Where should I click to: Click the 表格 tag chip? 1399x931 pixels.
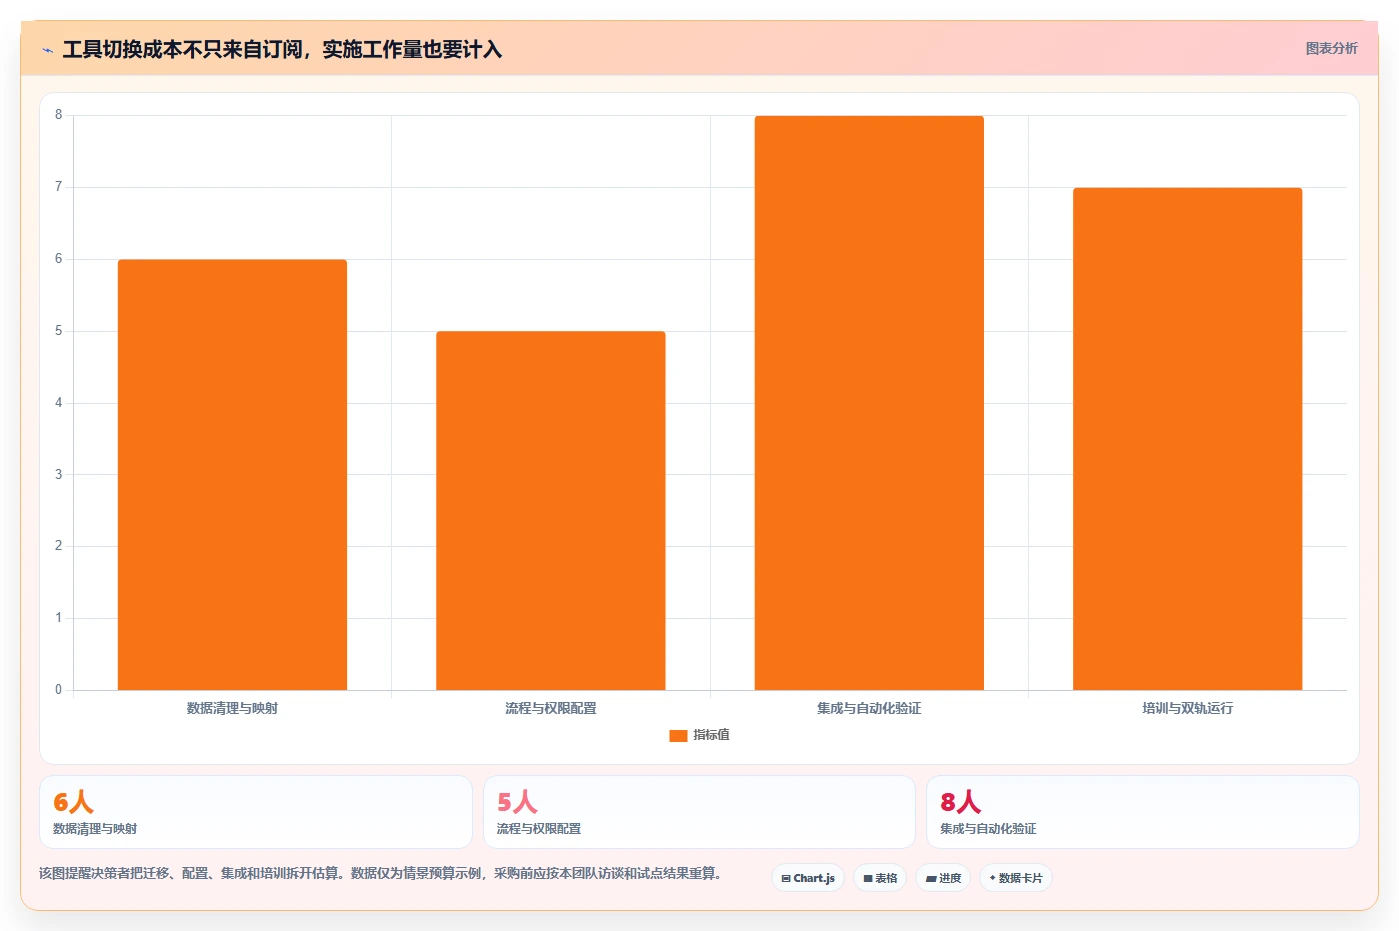pyautogui.click(x=880, y=878)
